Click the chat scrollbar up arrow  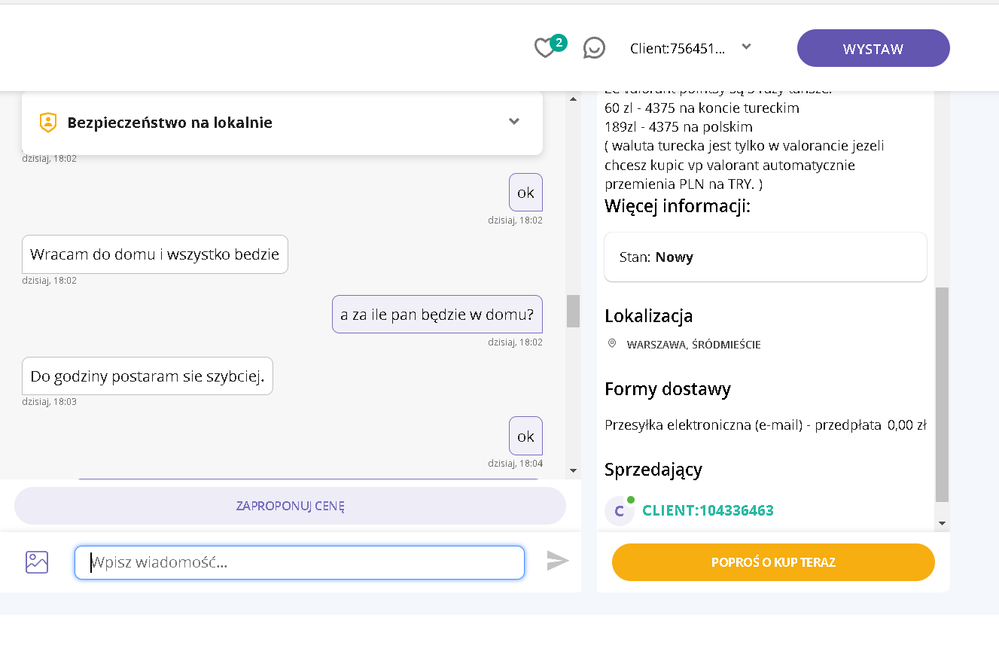click(x=573, y=100)
